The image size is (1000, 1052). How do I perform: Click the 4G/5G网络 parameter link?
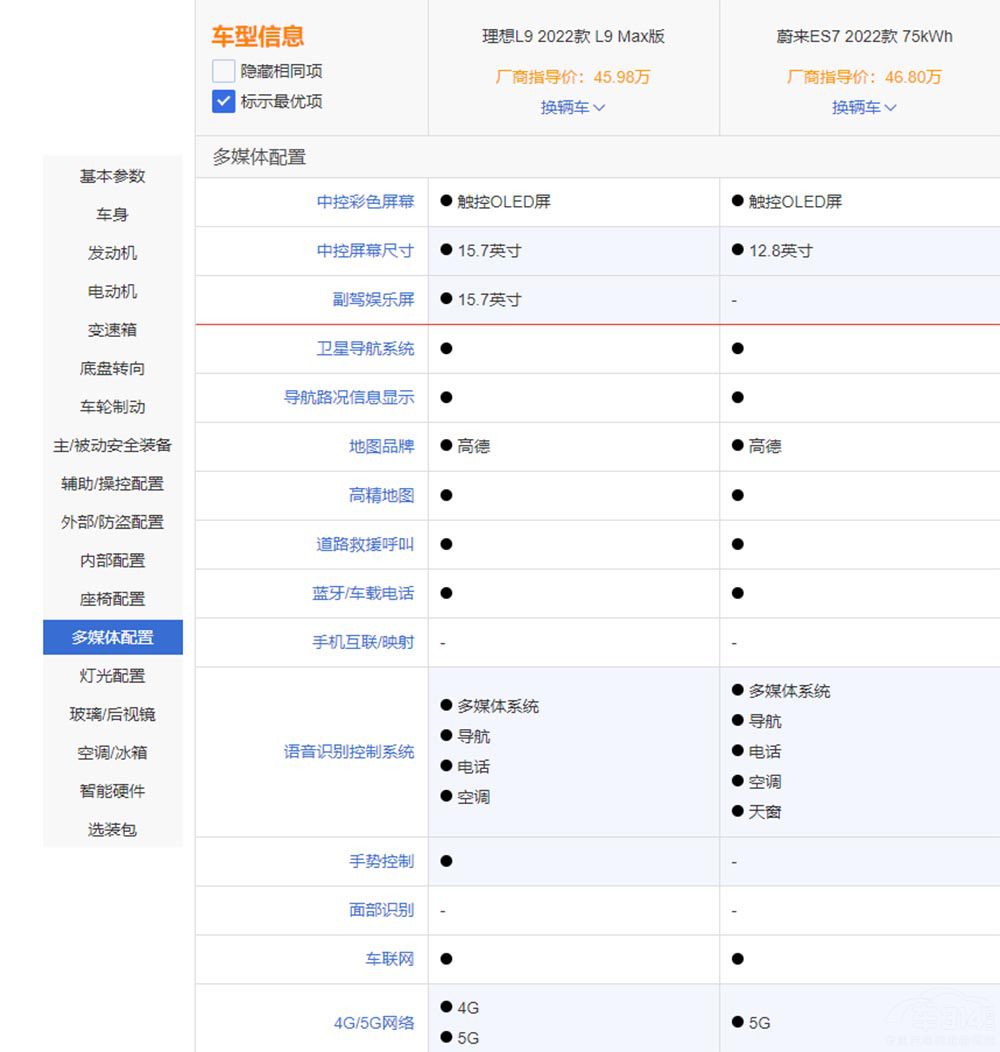(373, 1023)
